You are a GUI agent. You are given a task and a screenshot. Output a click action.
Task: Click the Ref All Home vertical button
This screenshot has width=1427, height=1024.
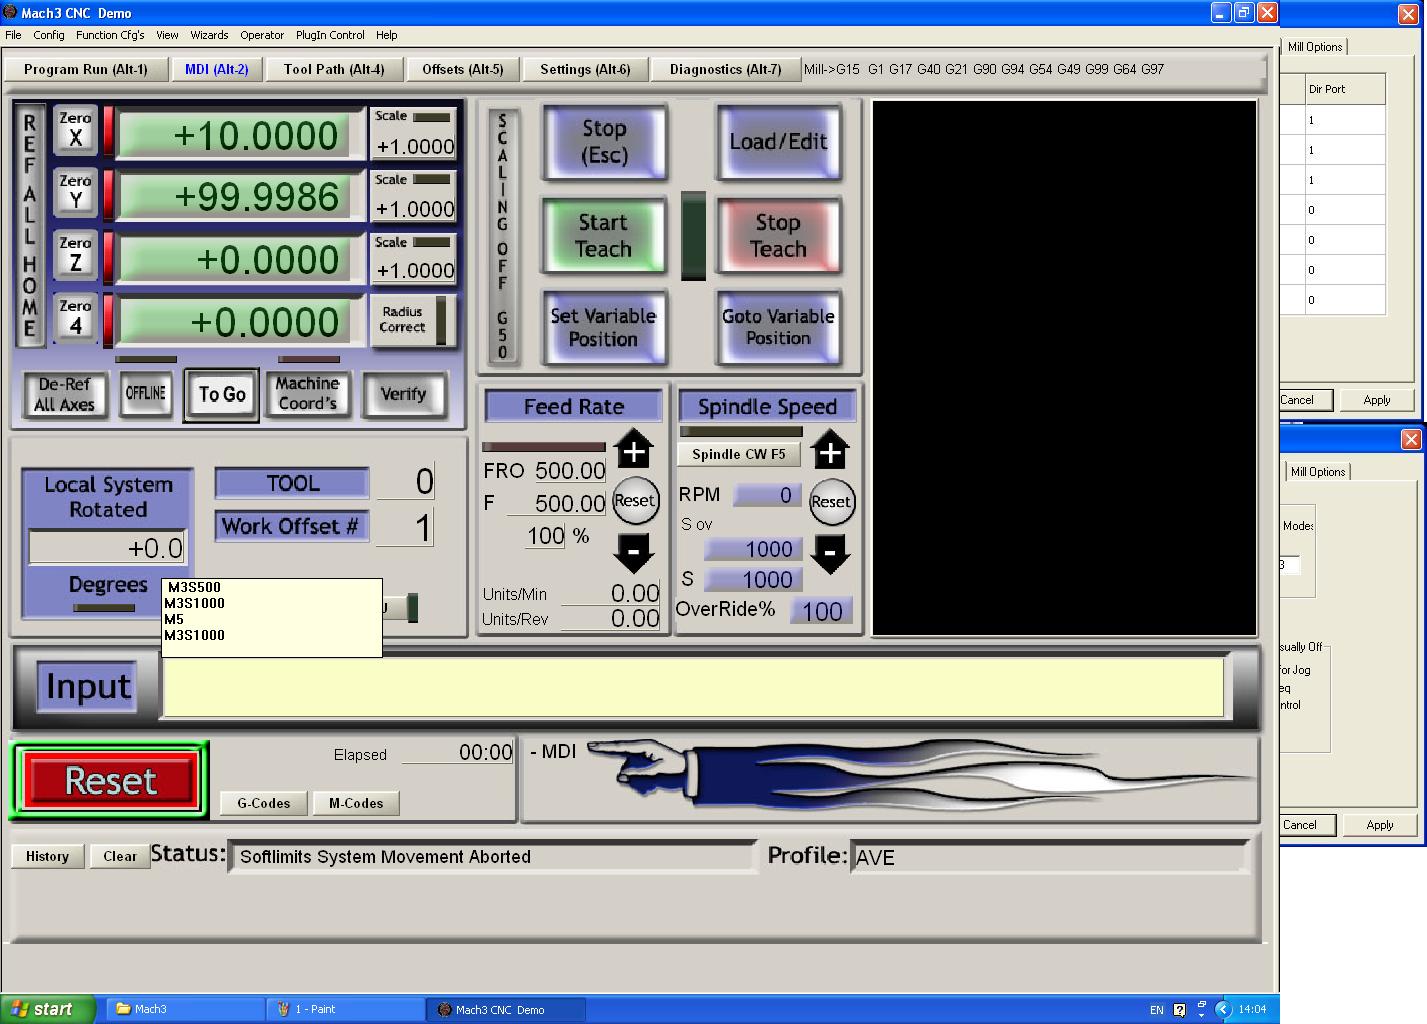coord(30,226)
